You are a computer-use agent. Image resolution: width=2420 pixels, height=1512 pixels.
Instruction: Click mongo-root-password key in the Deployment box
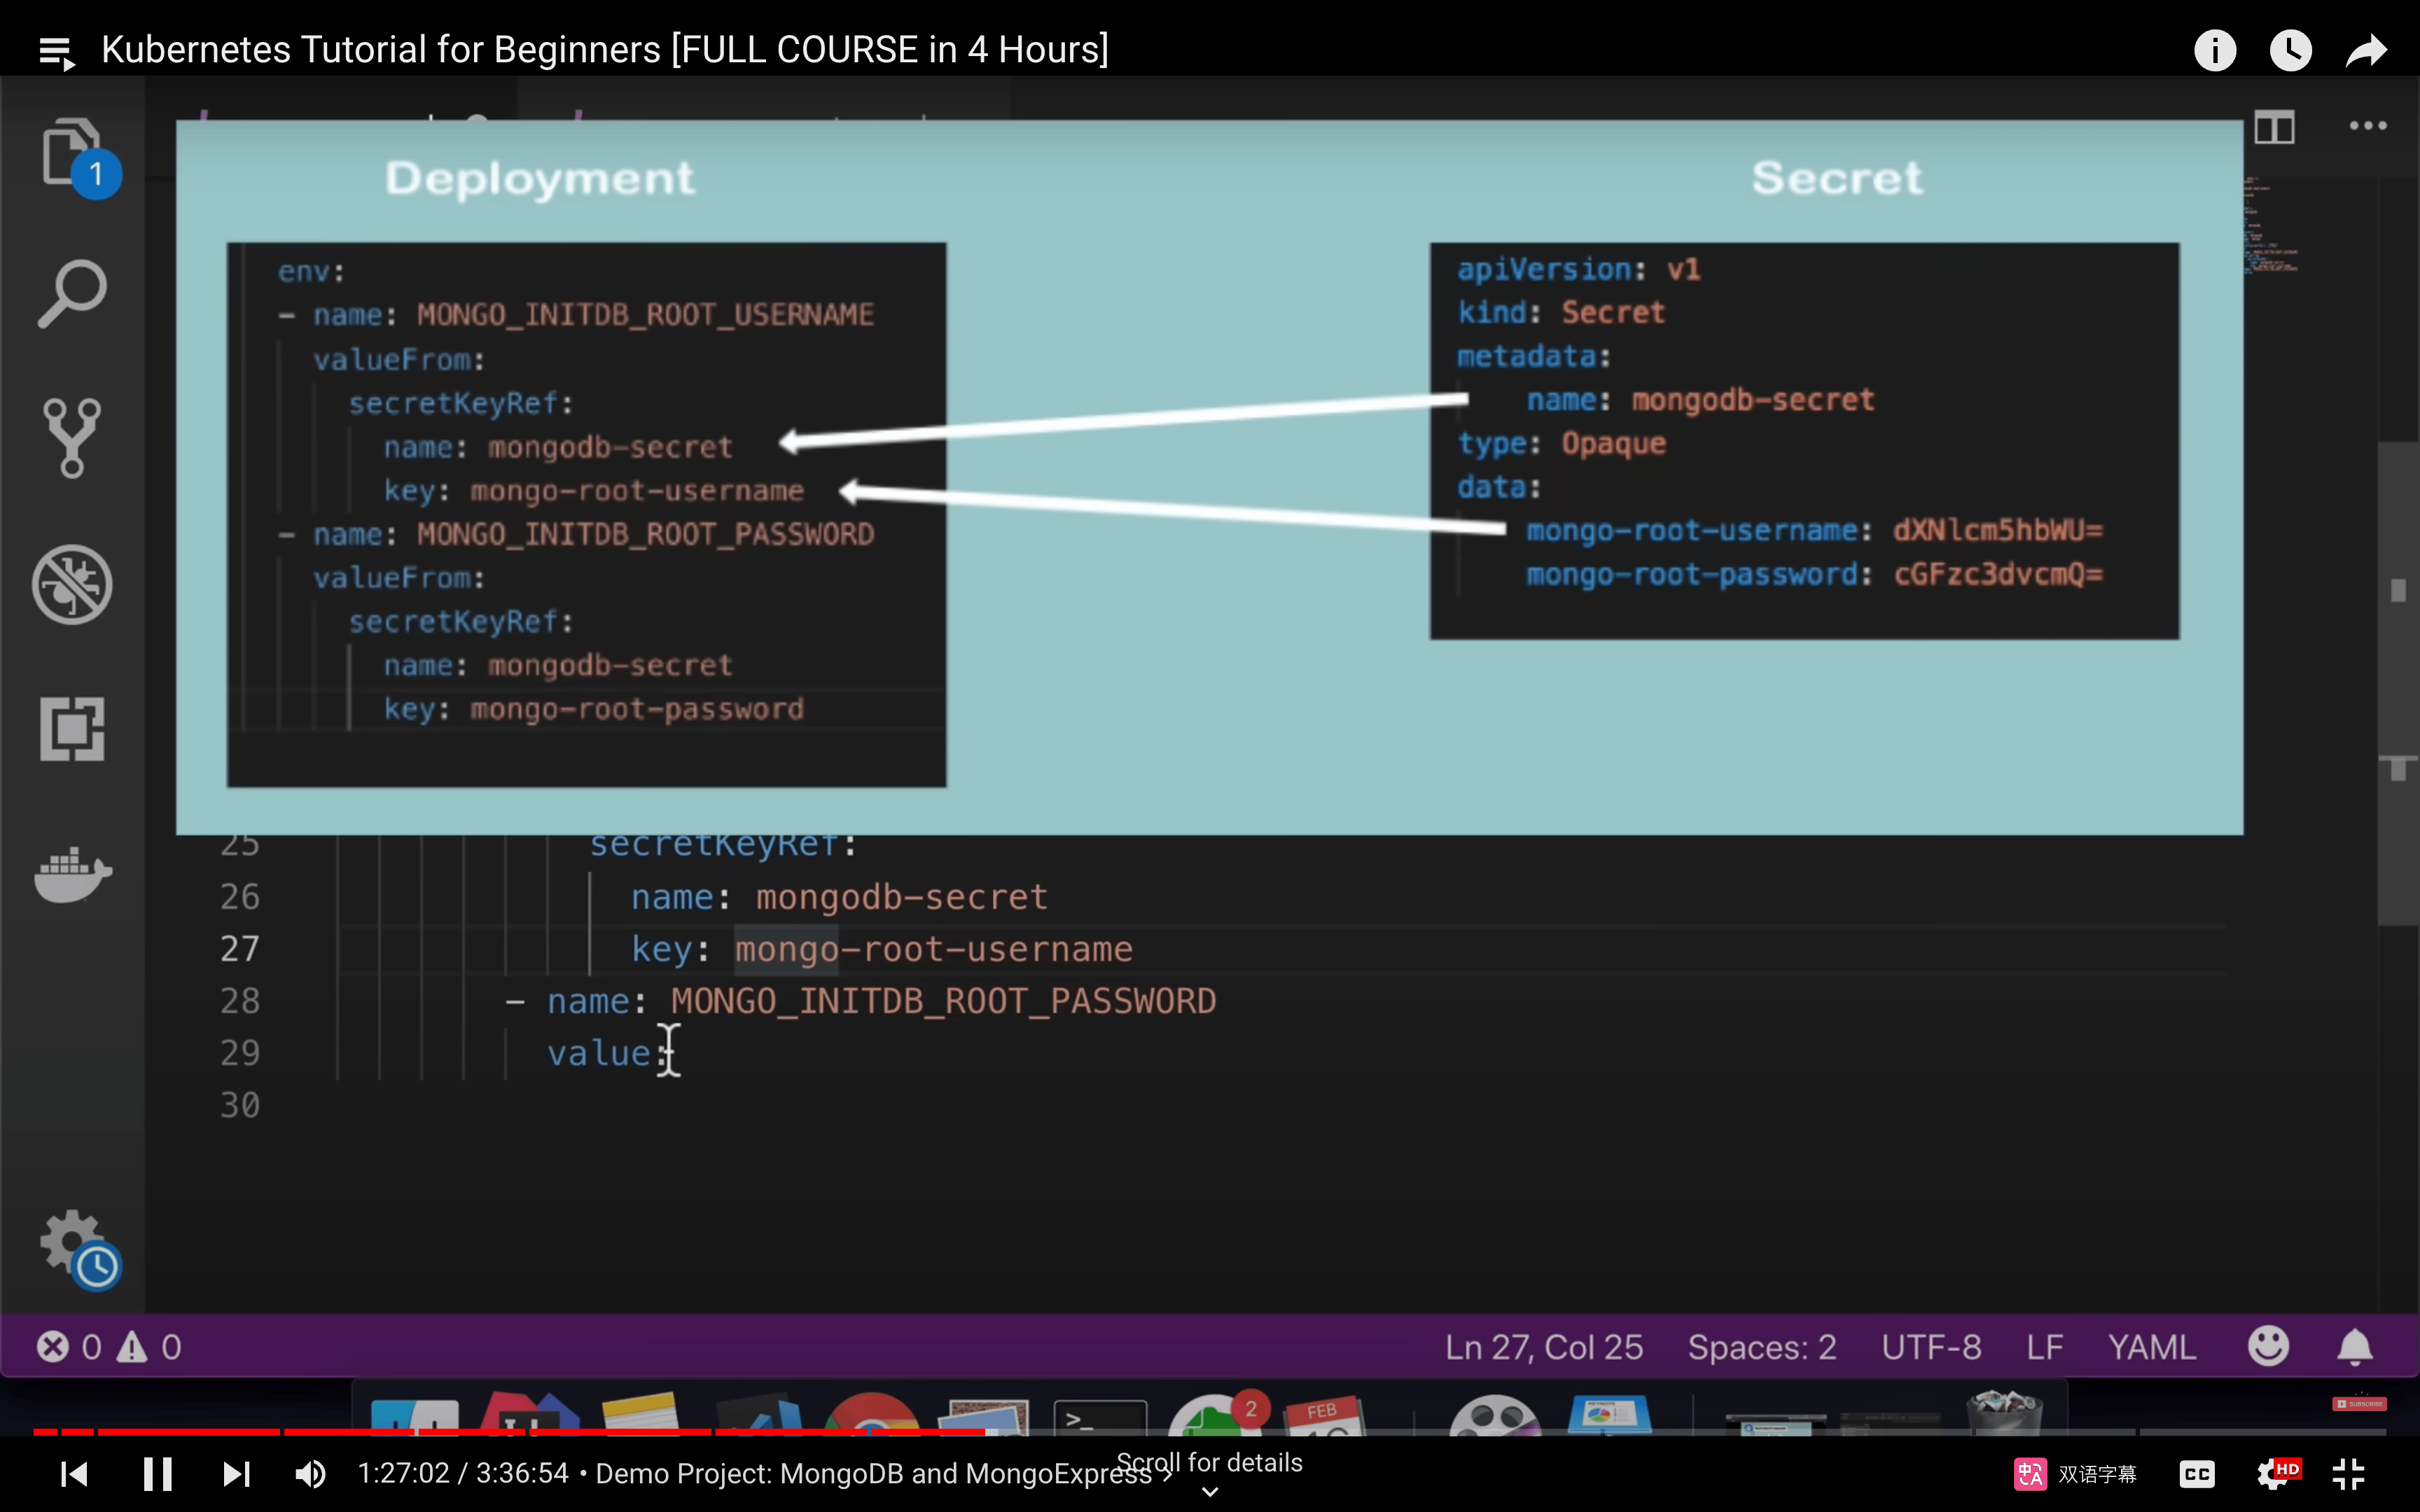point(636,710)
